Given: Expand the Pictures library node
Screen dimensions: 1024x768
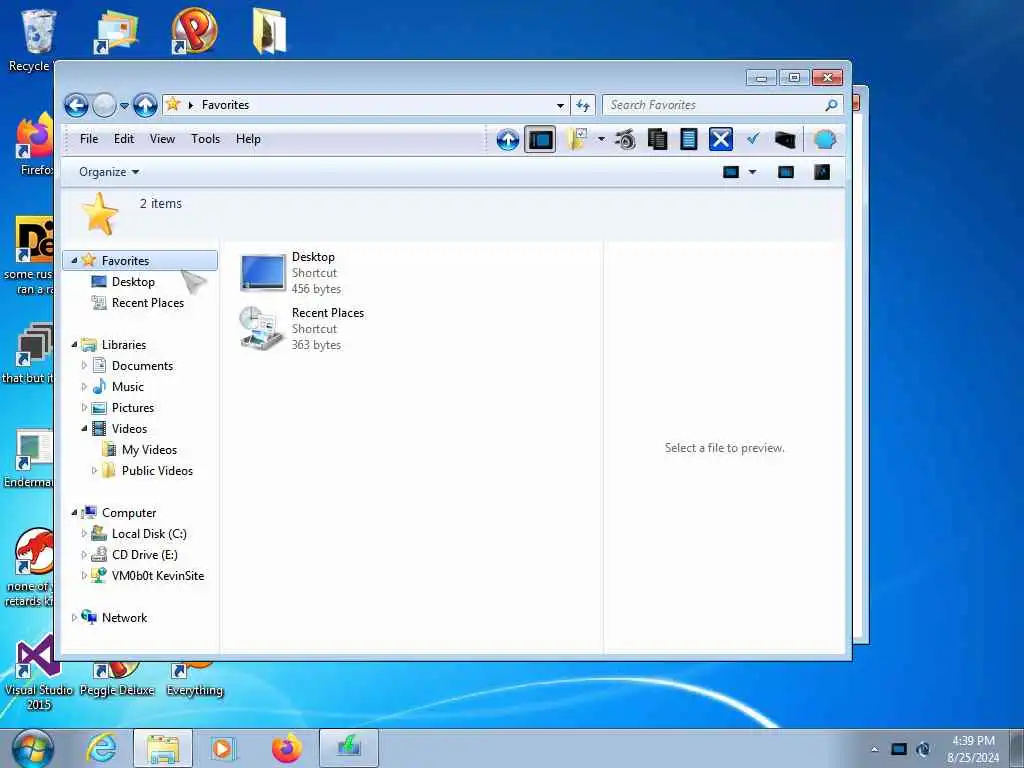Looking at the screenshot, I should click(84, 408).
